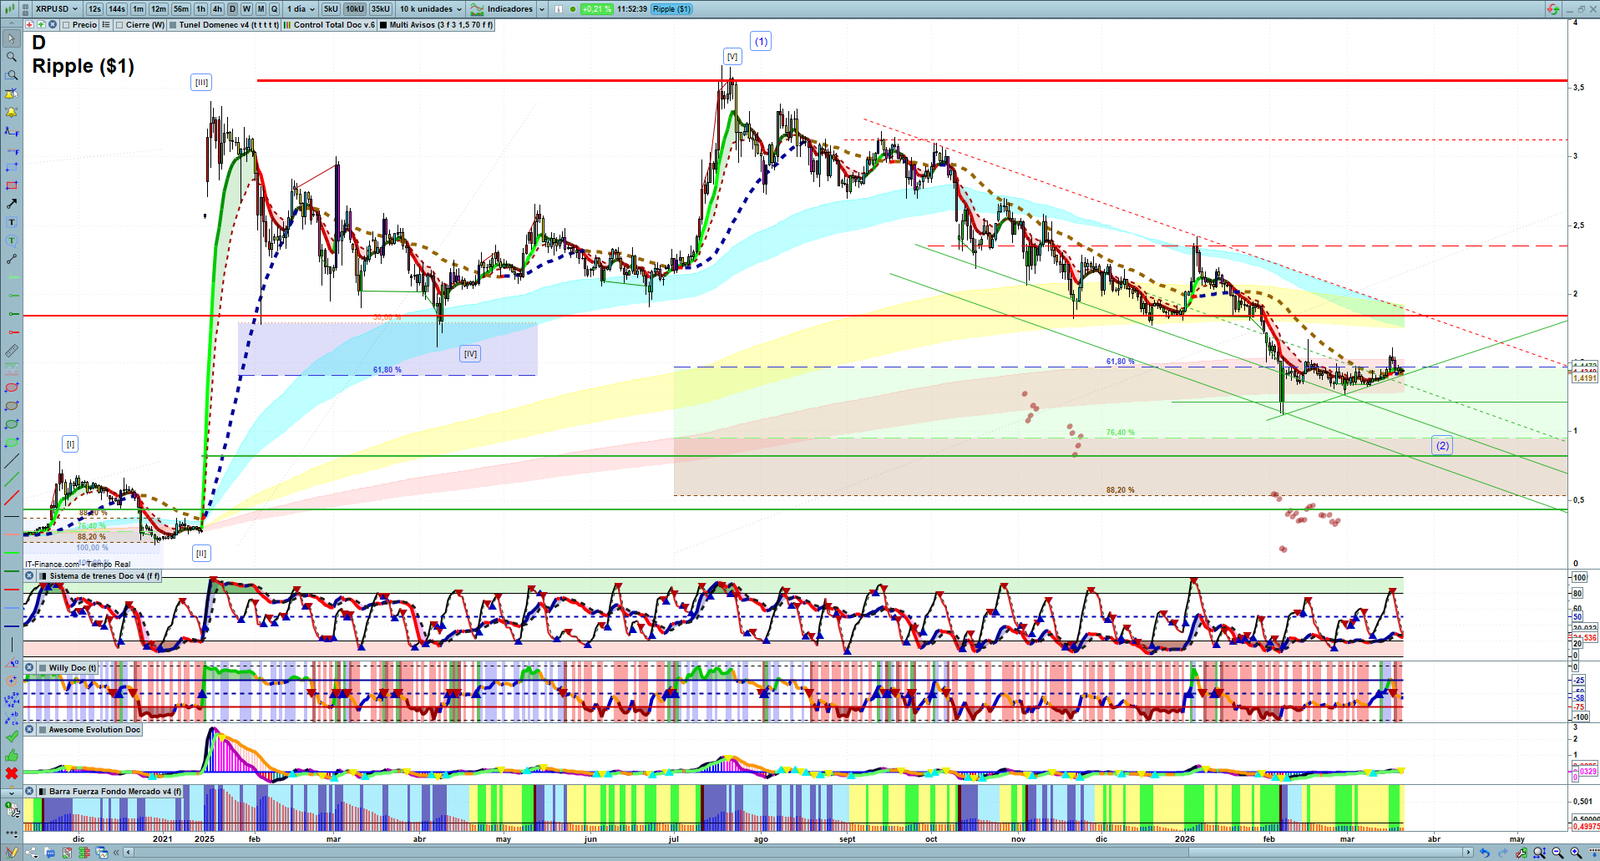Close the Sistema de trenes Doc v4 panel
This screenshot has height=861, width=1600.
29,576
